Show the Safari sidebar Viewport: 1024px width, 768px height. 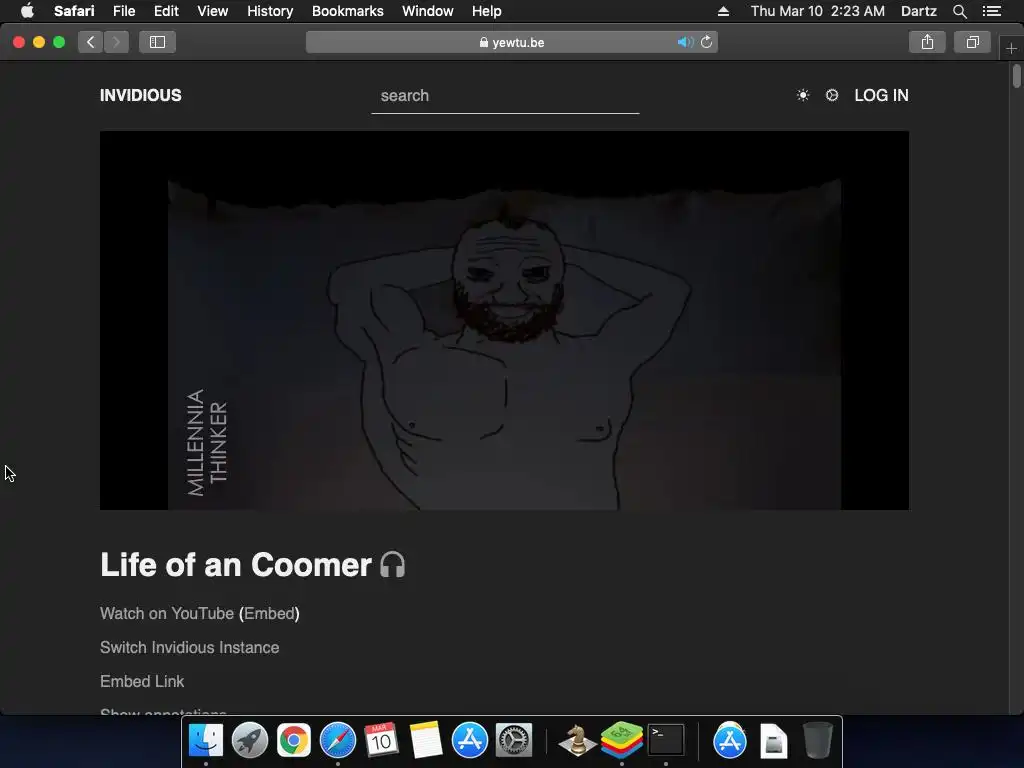157,42
